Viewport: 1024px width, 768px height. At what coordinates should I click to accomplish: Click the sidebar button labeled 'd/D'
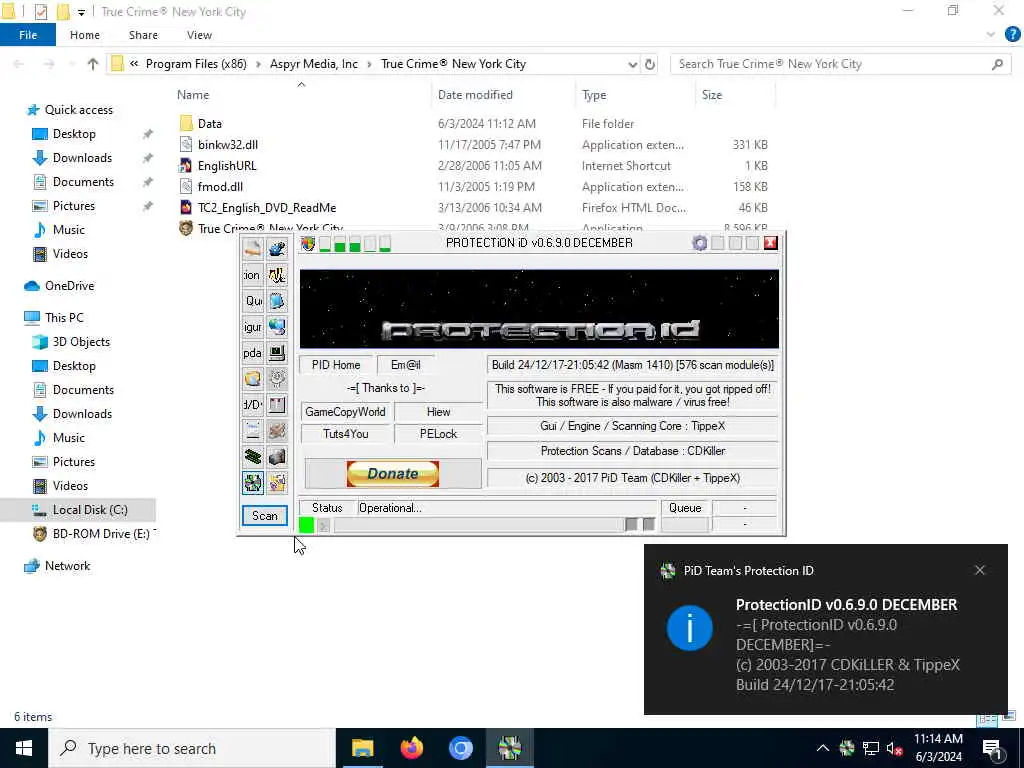253,405
